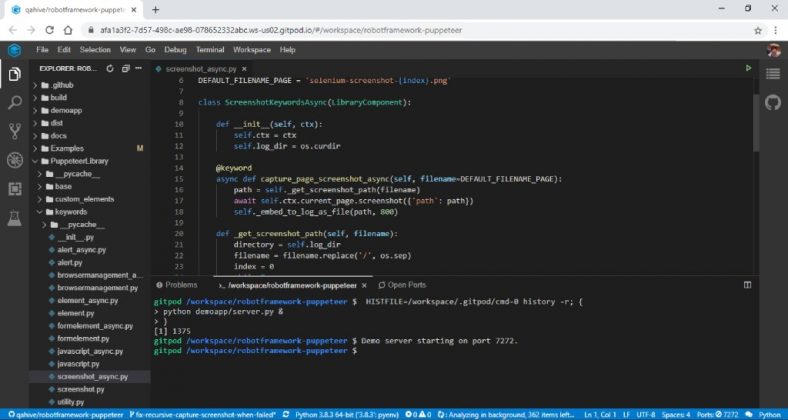Open the Test flask view icon
The width and height of the screenshot is (788, 420).
(15, 218)
